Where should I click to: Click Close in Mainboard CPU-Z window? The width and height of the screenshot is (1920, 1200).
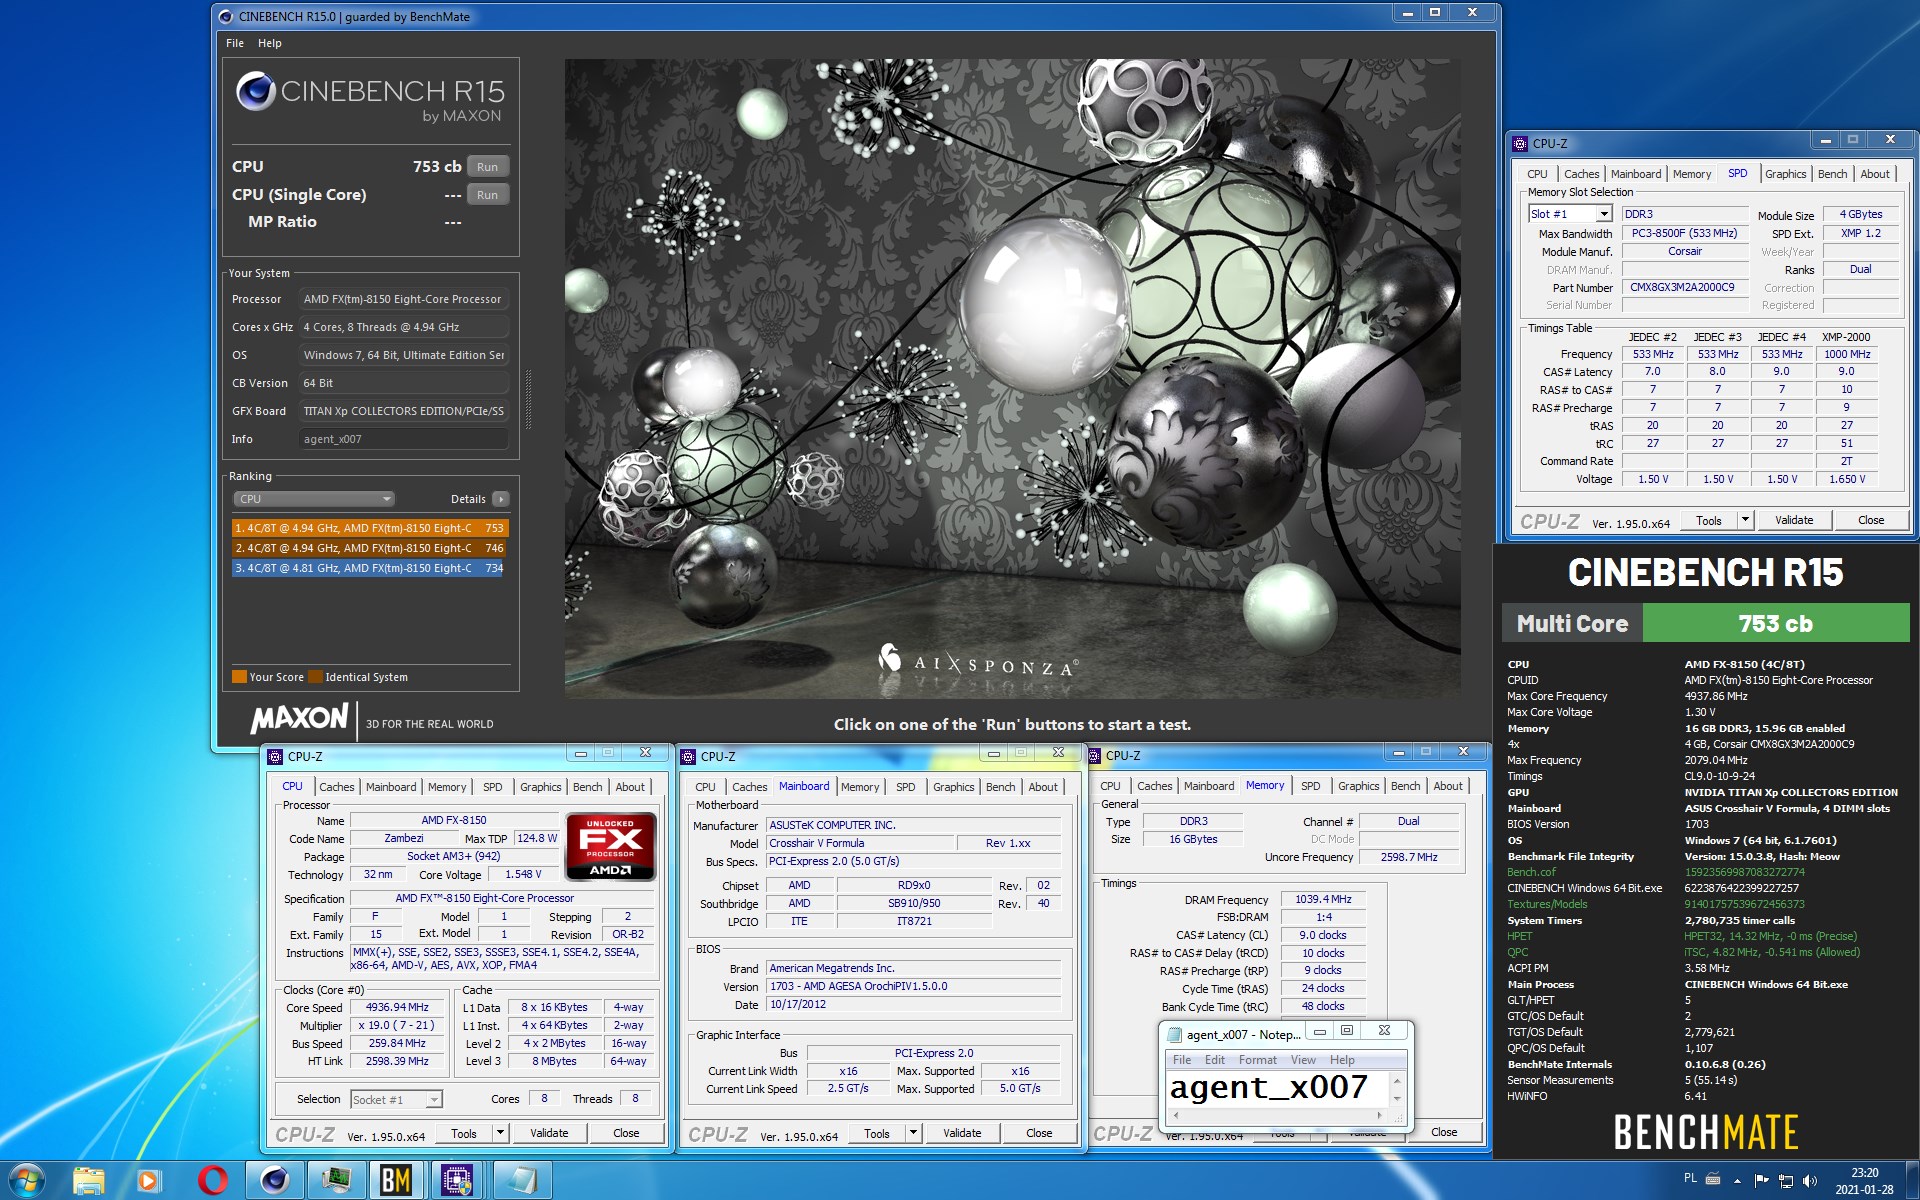pos(1039,1133)
